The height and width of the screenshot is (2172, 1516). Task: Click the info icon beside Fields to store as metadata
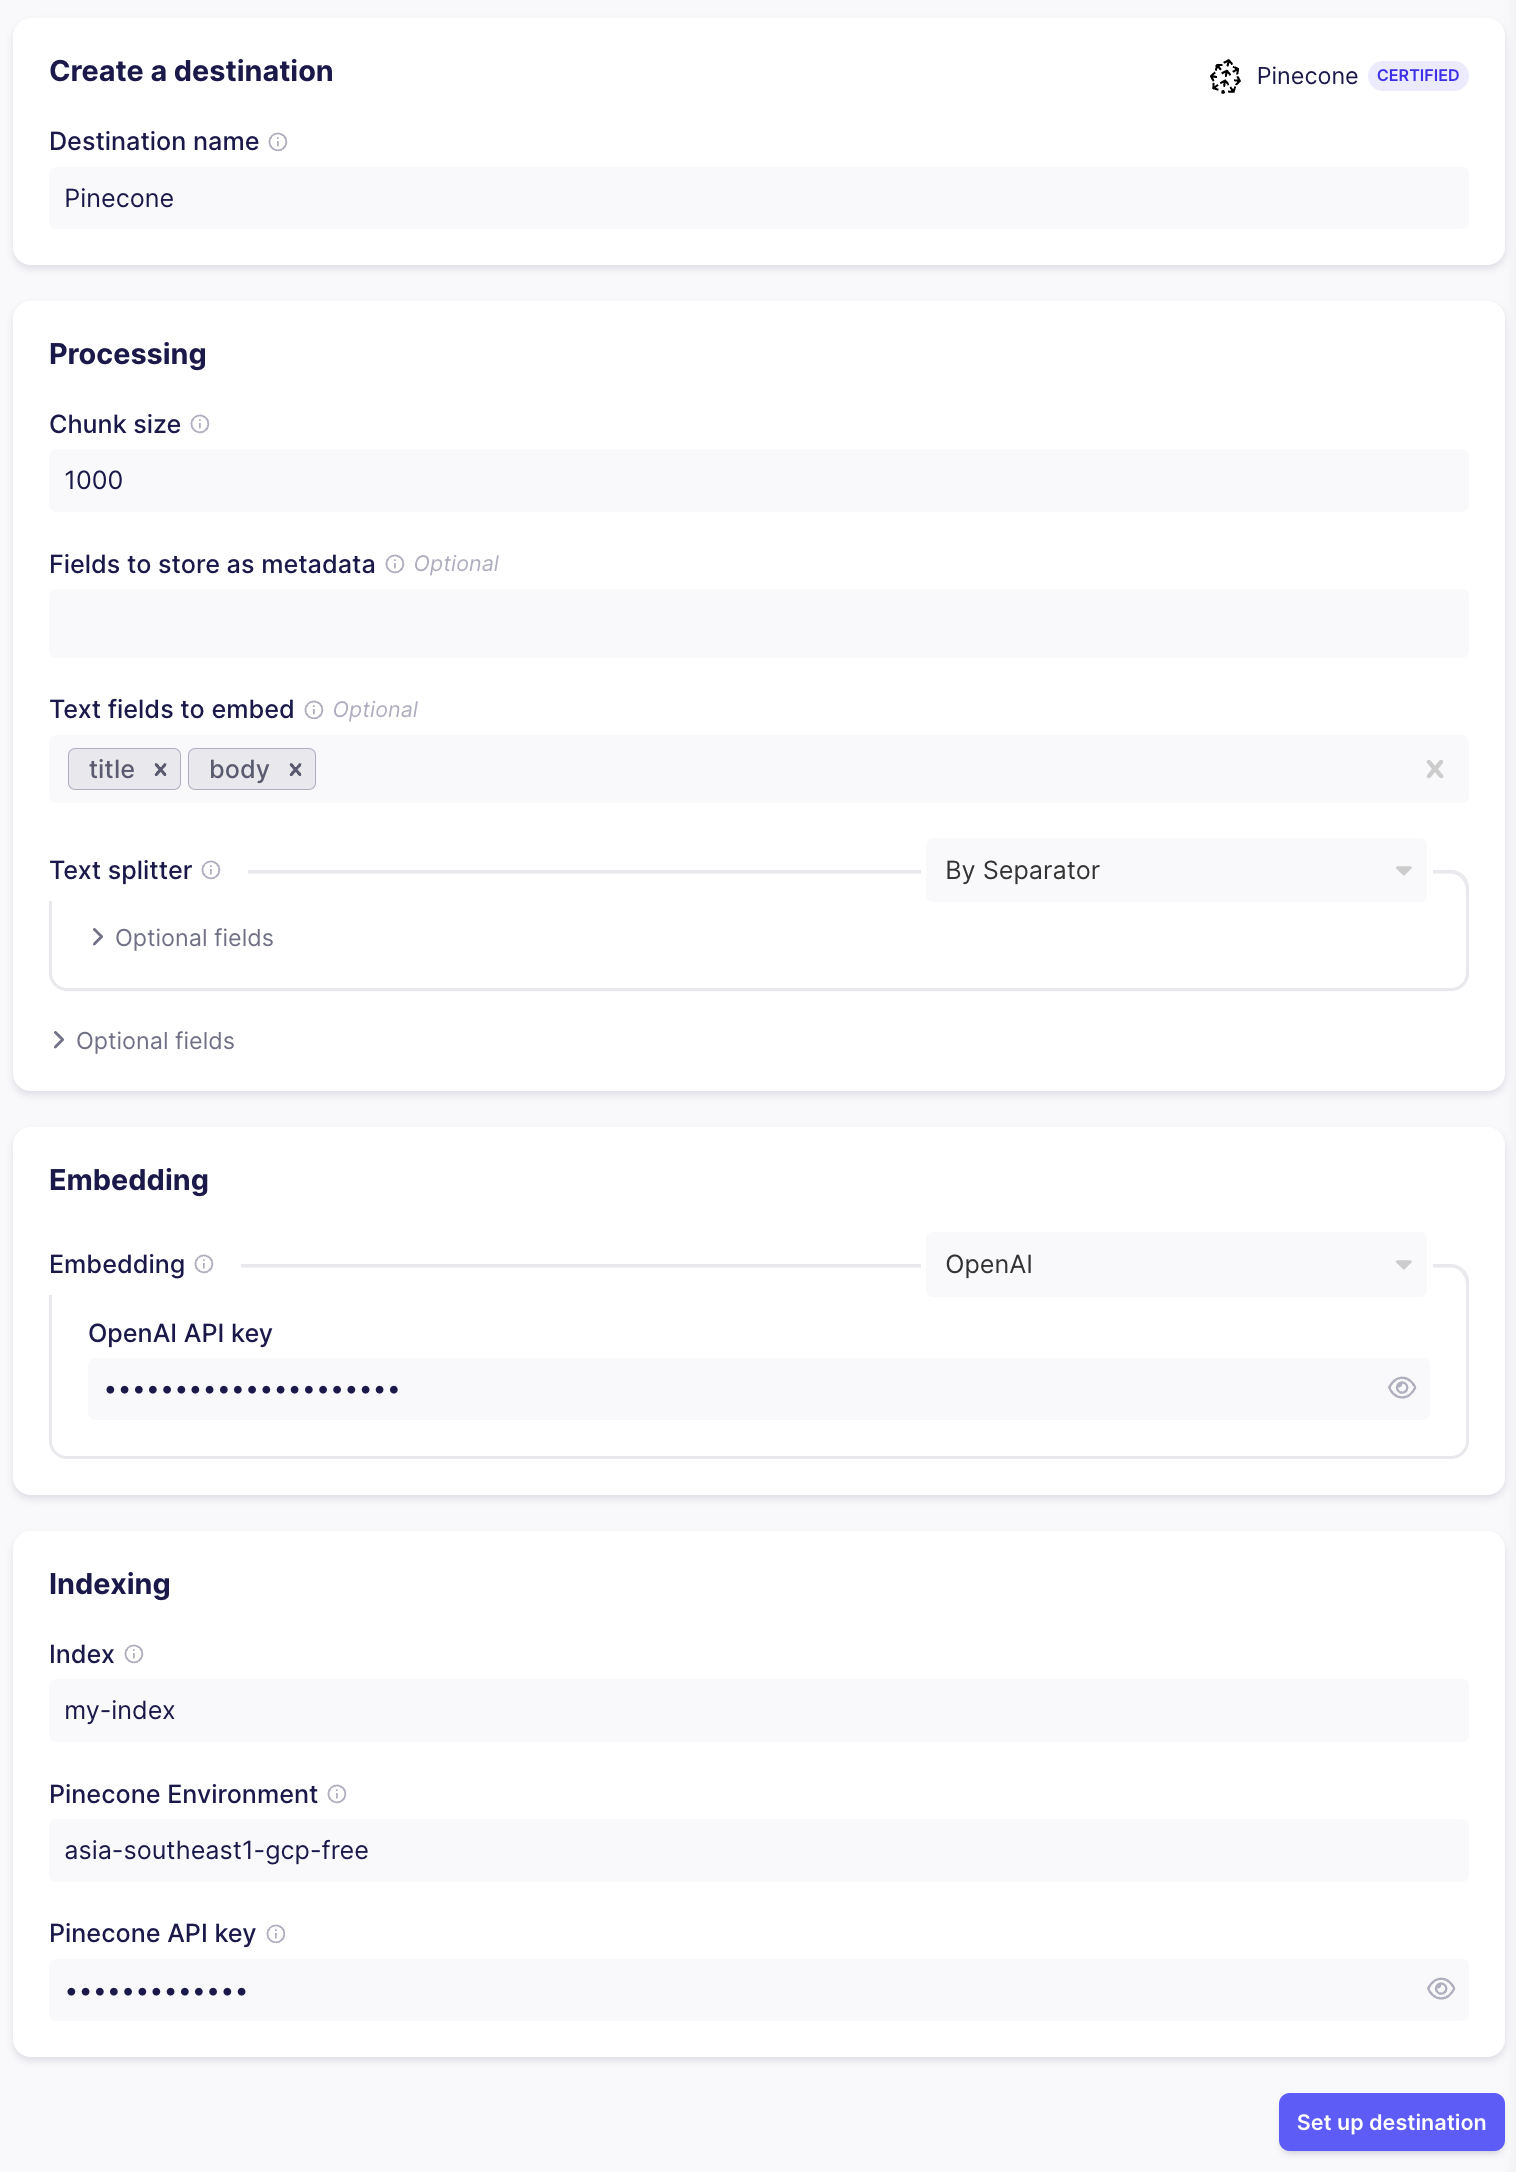pos(396,564)
